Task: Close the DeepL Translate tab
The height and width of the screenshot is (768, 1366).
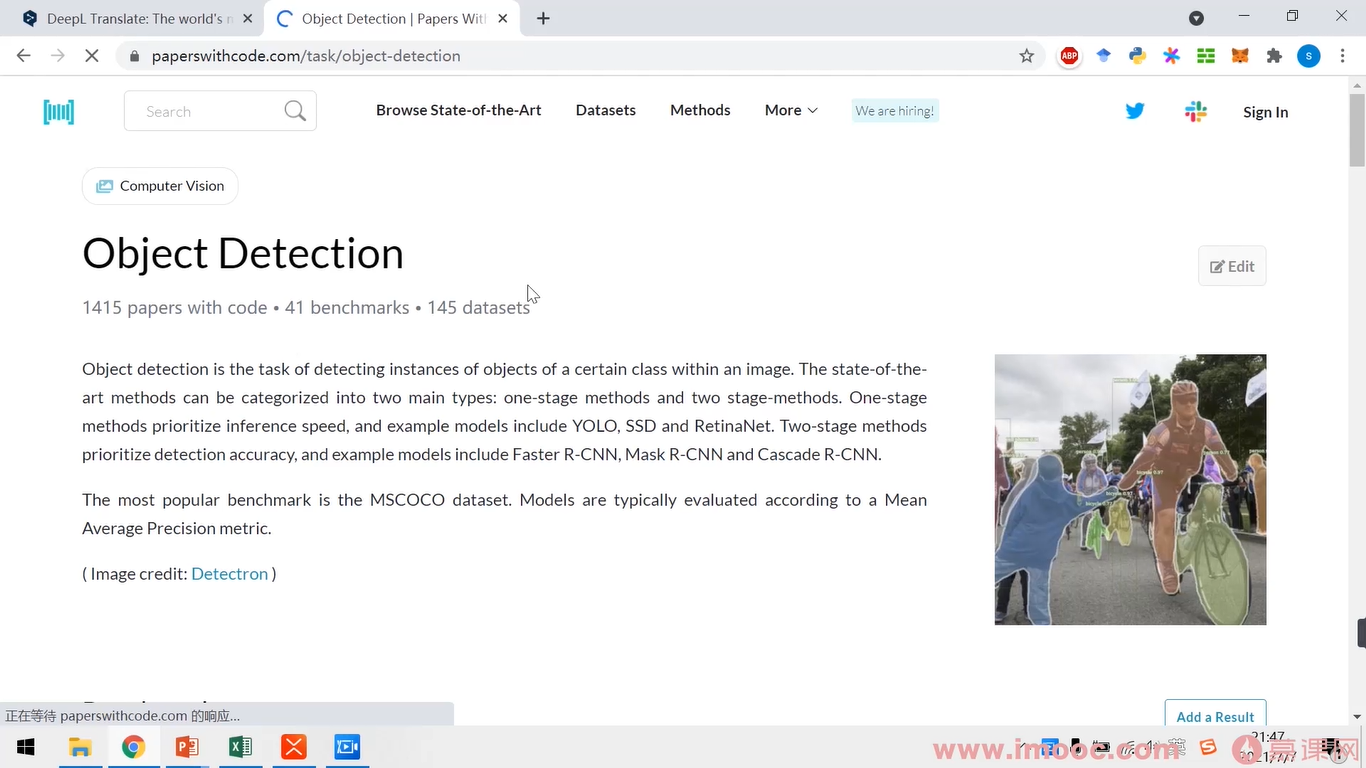Action: pyautogui.click(x=247, y=18)
